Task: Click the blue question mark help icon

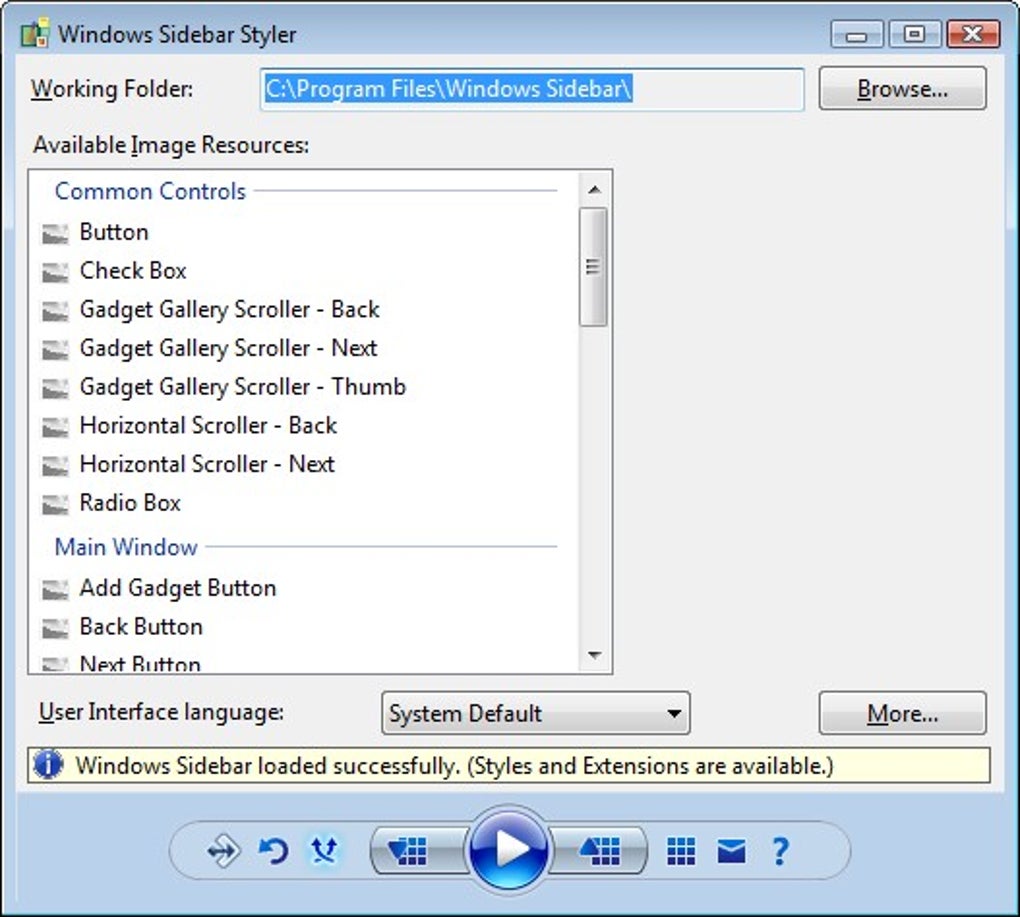Action: [780, 851]
